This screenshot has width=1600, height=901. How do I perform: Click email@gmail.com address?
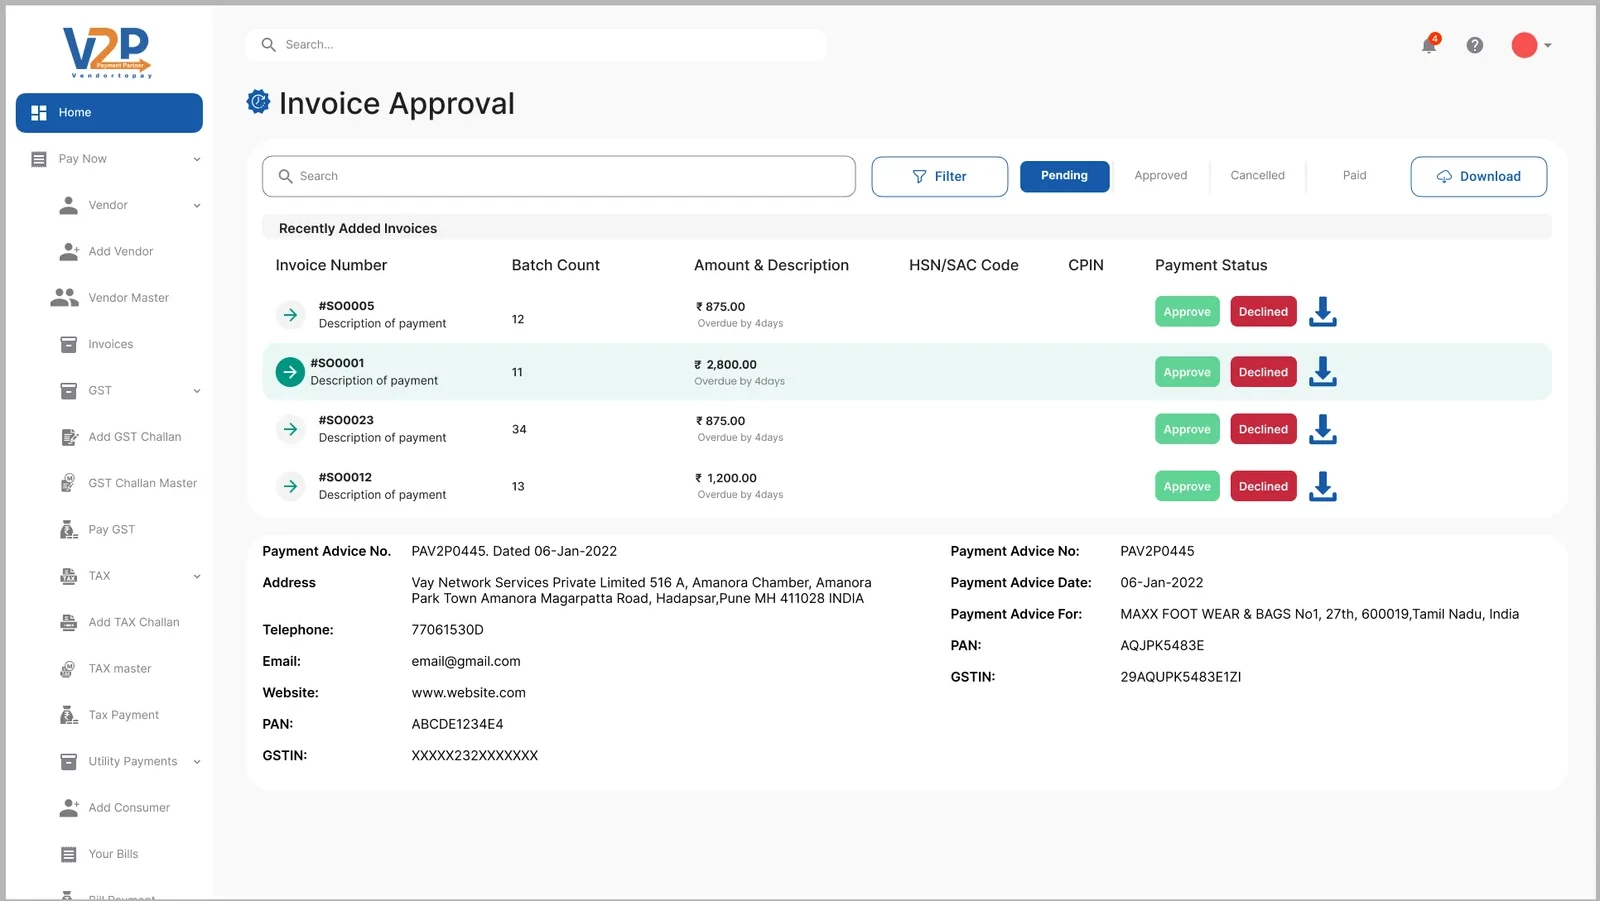click(466, 661)
